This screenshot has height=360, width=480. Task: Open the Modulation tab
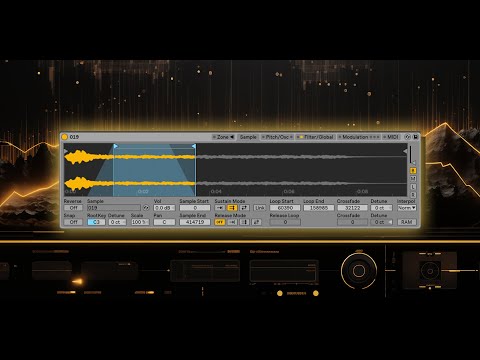pos(359,137)
